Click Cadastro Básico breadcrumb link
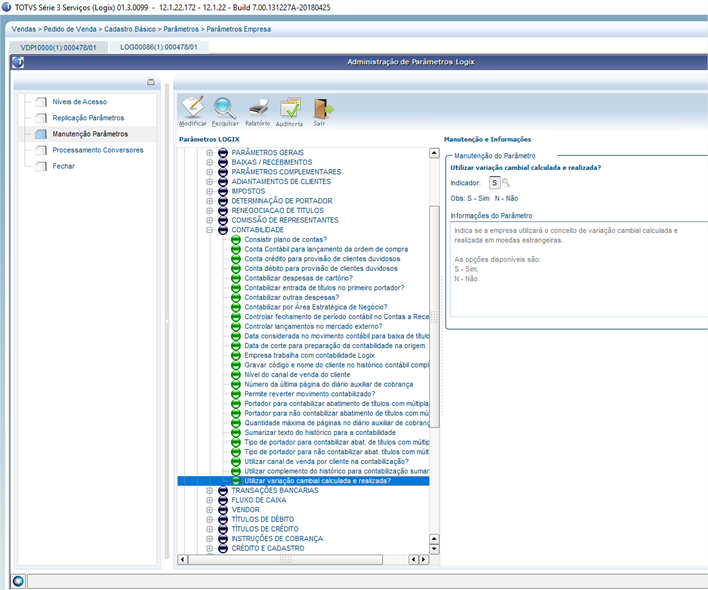The width and height of the screenshot is (708, 590). [130, 29]
